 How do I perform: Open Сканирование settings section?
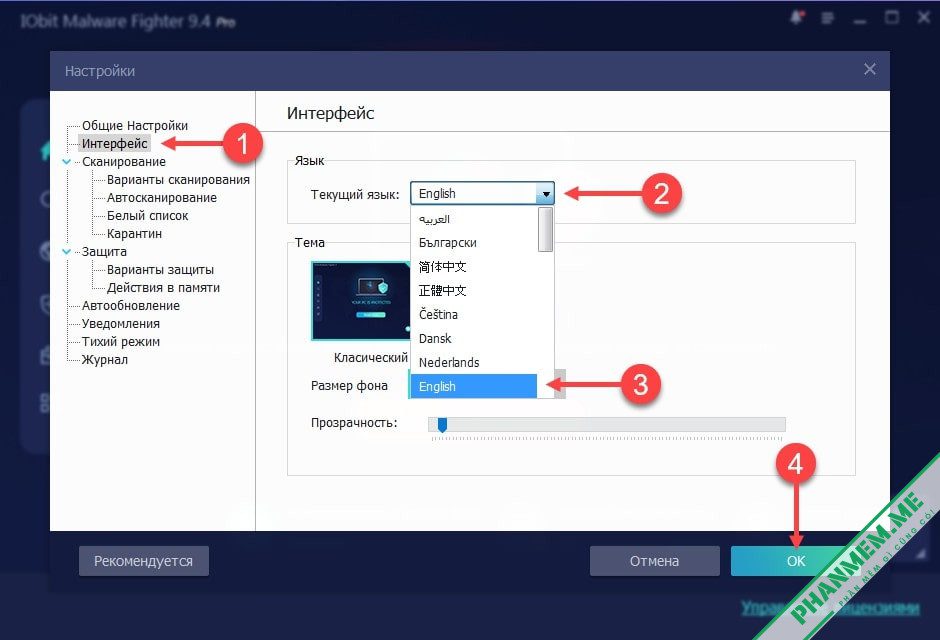(x=123, y=162)
